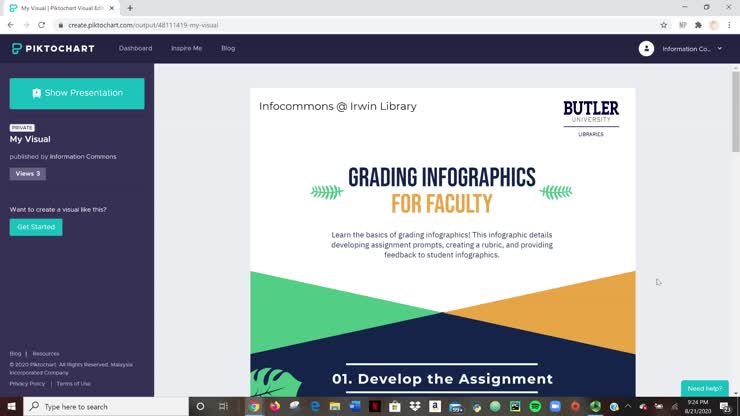This screenshot has height=416, width=740.
Task: Click the 01. Develop the Assignment heading
Action: [442, 379]
